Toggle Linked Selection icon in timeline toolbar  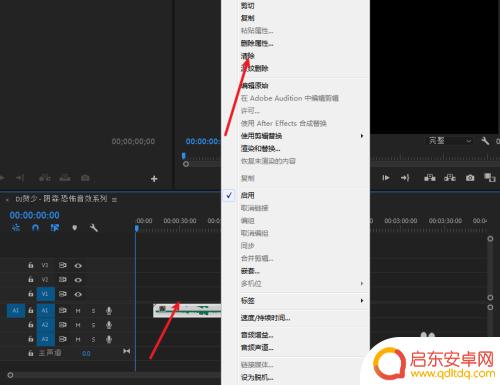pyautogui.click(x=55, y=228)
